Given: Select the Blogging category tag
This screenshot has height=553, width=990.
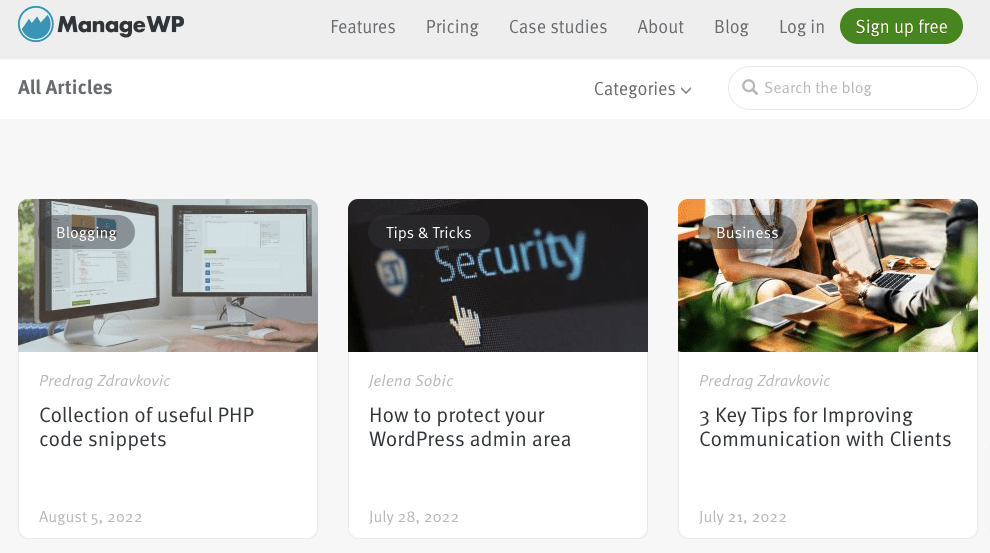Looking at the screenshot, I should coord(86,233).
